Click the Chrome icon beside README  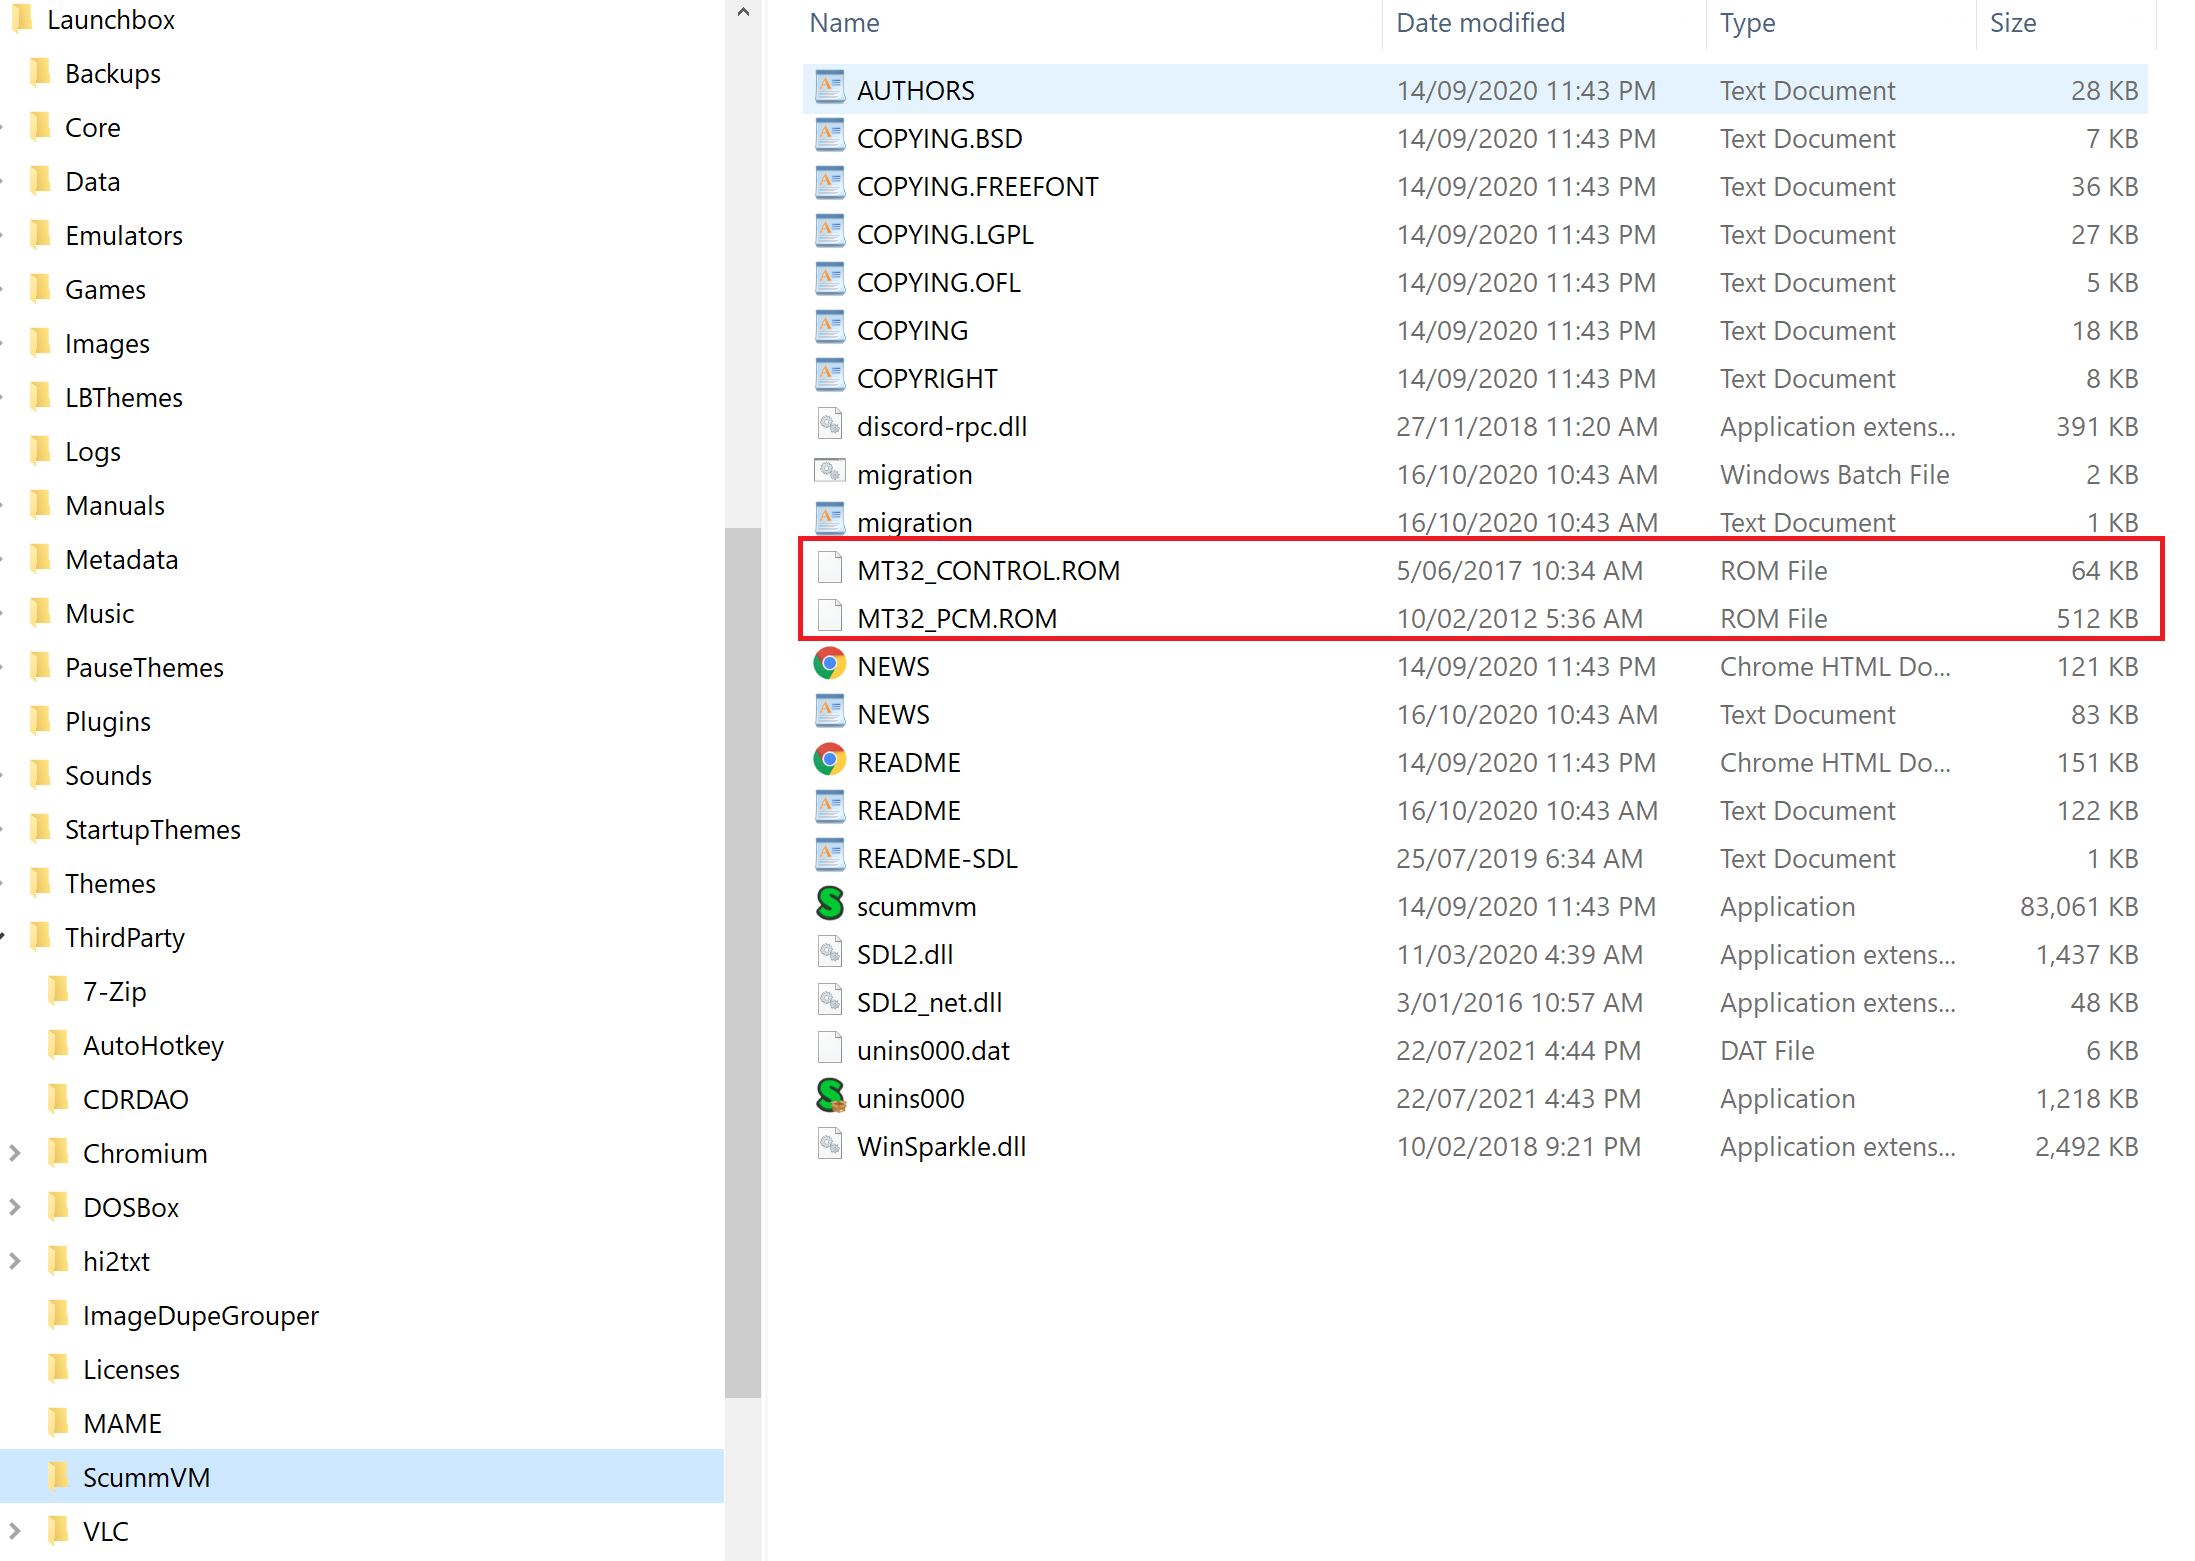pos(829,760)
